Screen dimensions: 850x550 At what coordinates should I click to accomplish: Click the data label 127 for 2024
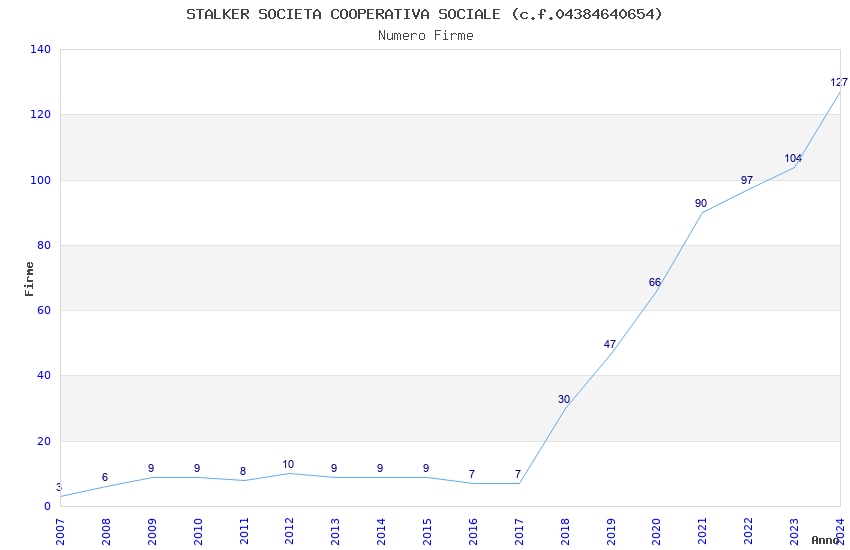tap(839, 82)
